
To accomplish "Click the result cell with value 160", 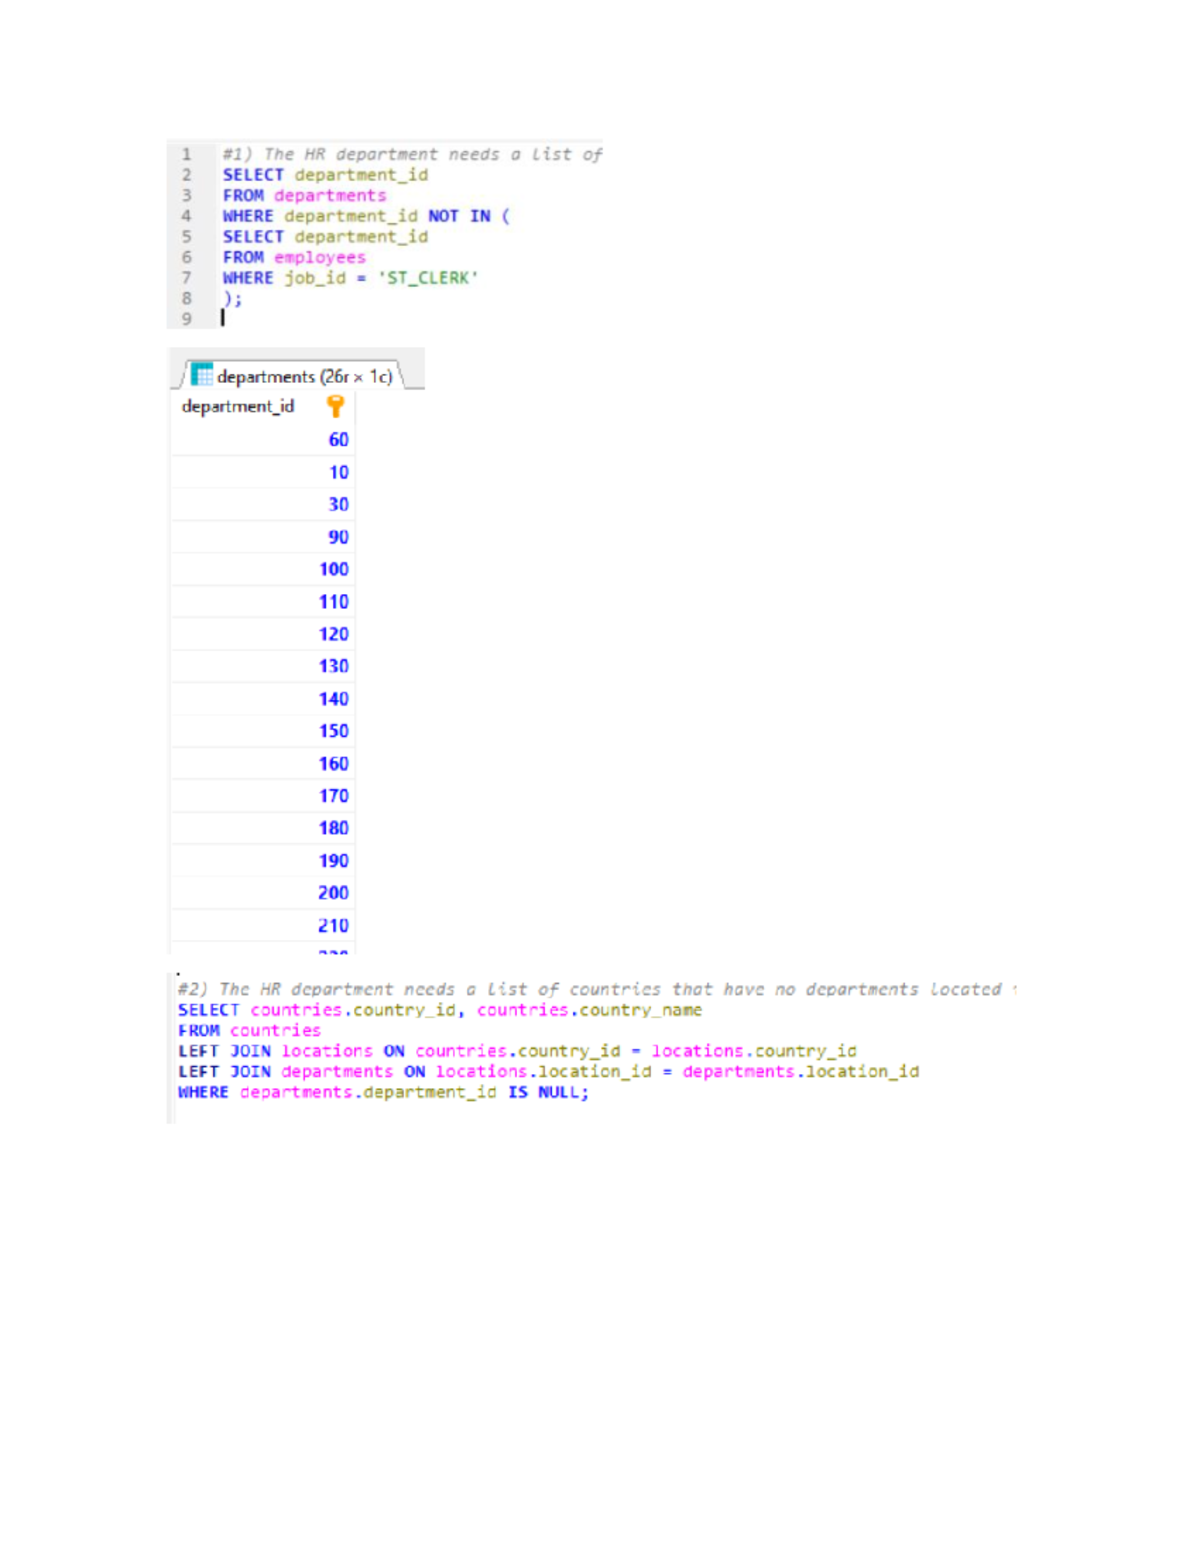I will coord(263,763).
